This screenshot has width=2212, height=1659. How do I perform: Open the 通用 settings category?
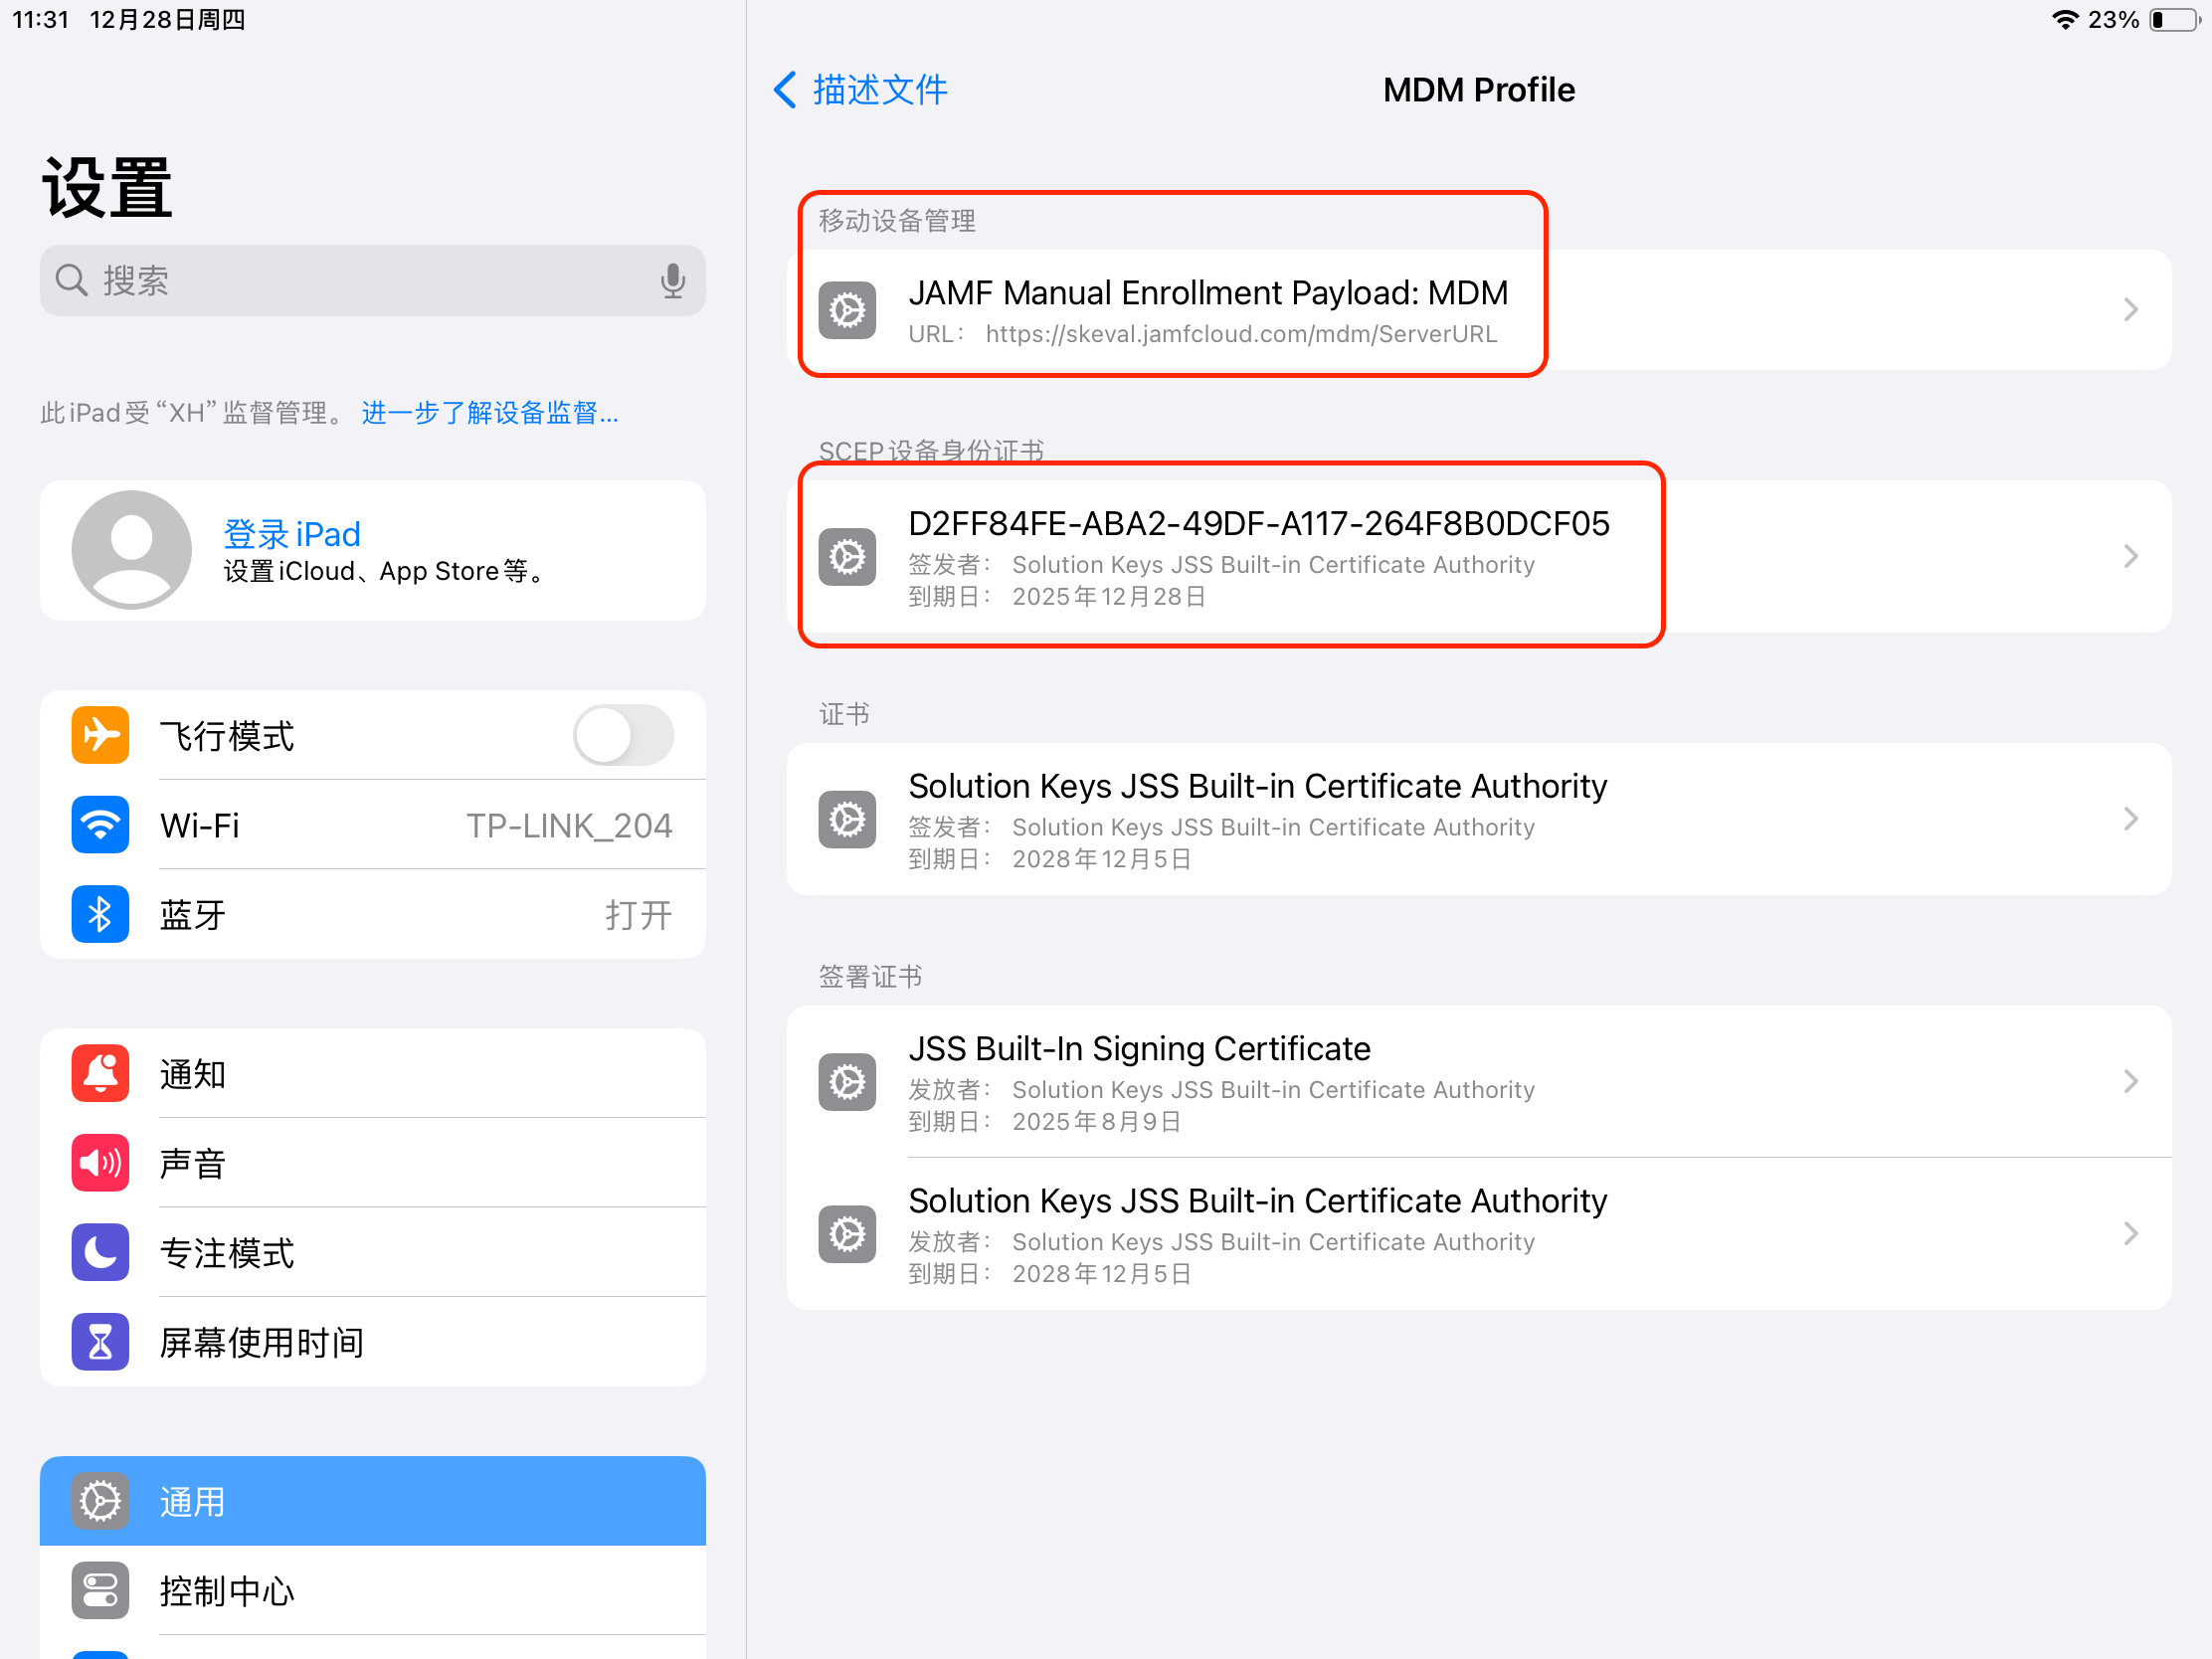point(373,1501)
